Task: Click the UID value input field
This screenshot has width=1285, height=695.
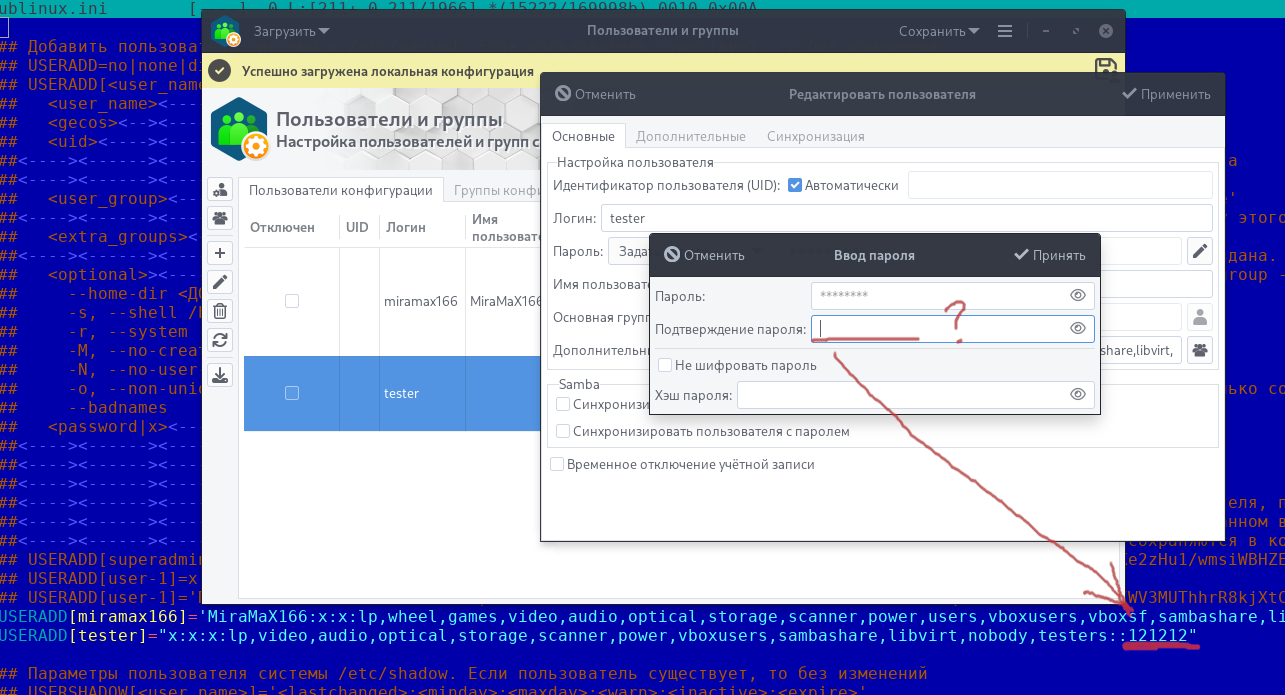Action: 1060,185
